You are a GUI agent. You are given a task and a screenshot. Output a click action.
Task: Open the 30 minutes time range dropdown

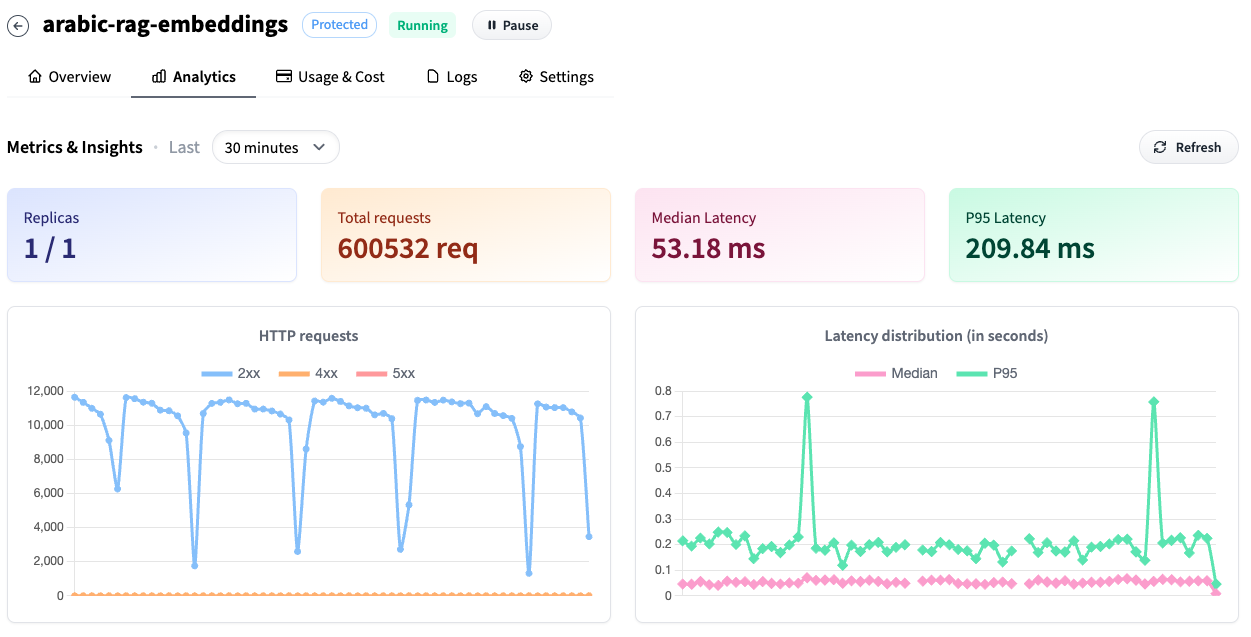275,148
